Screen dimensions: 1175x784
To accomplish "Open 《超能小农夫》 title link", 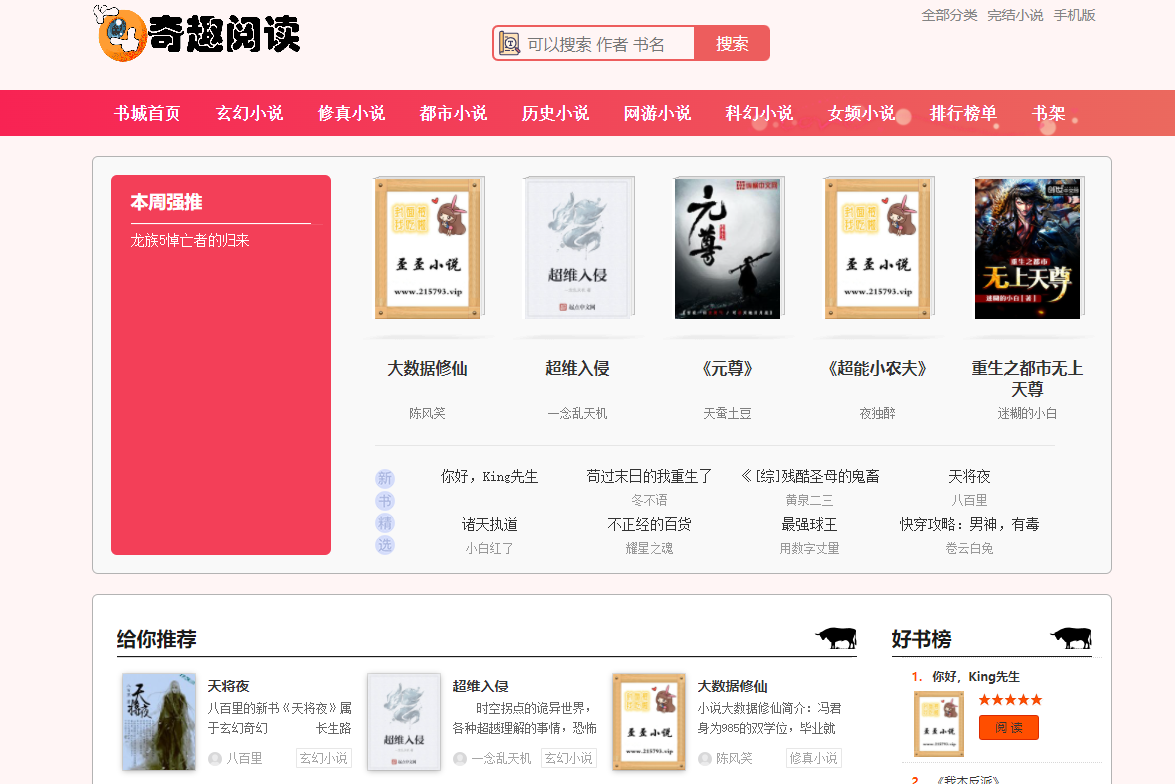I will pyautogui.click(x=877, y=369).
